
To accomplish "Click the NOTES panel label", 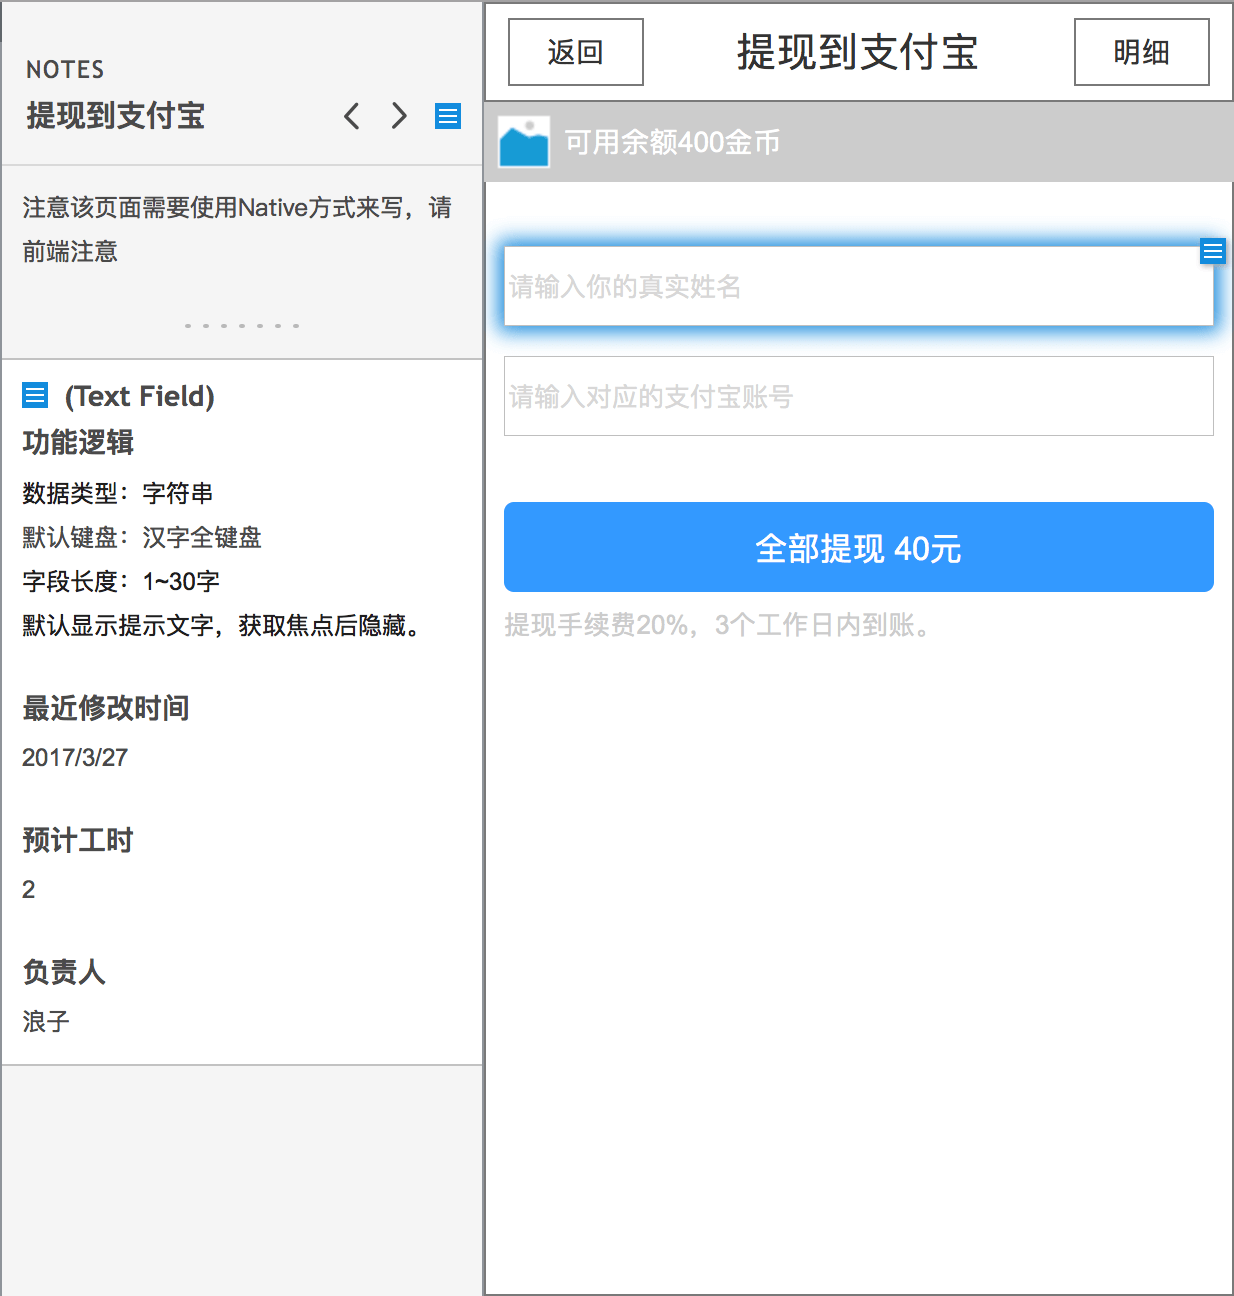I will click(65, 69).
